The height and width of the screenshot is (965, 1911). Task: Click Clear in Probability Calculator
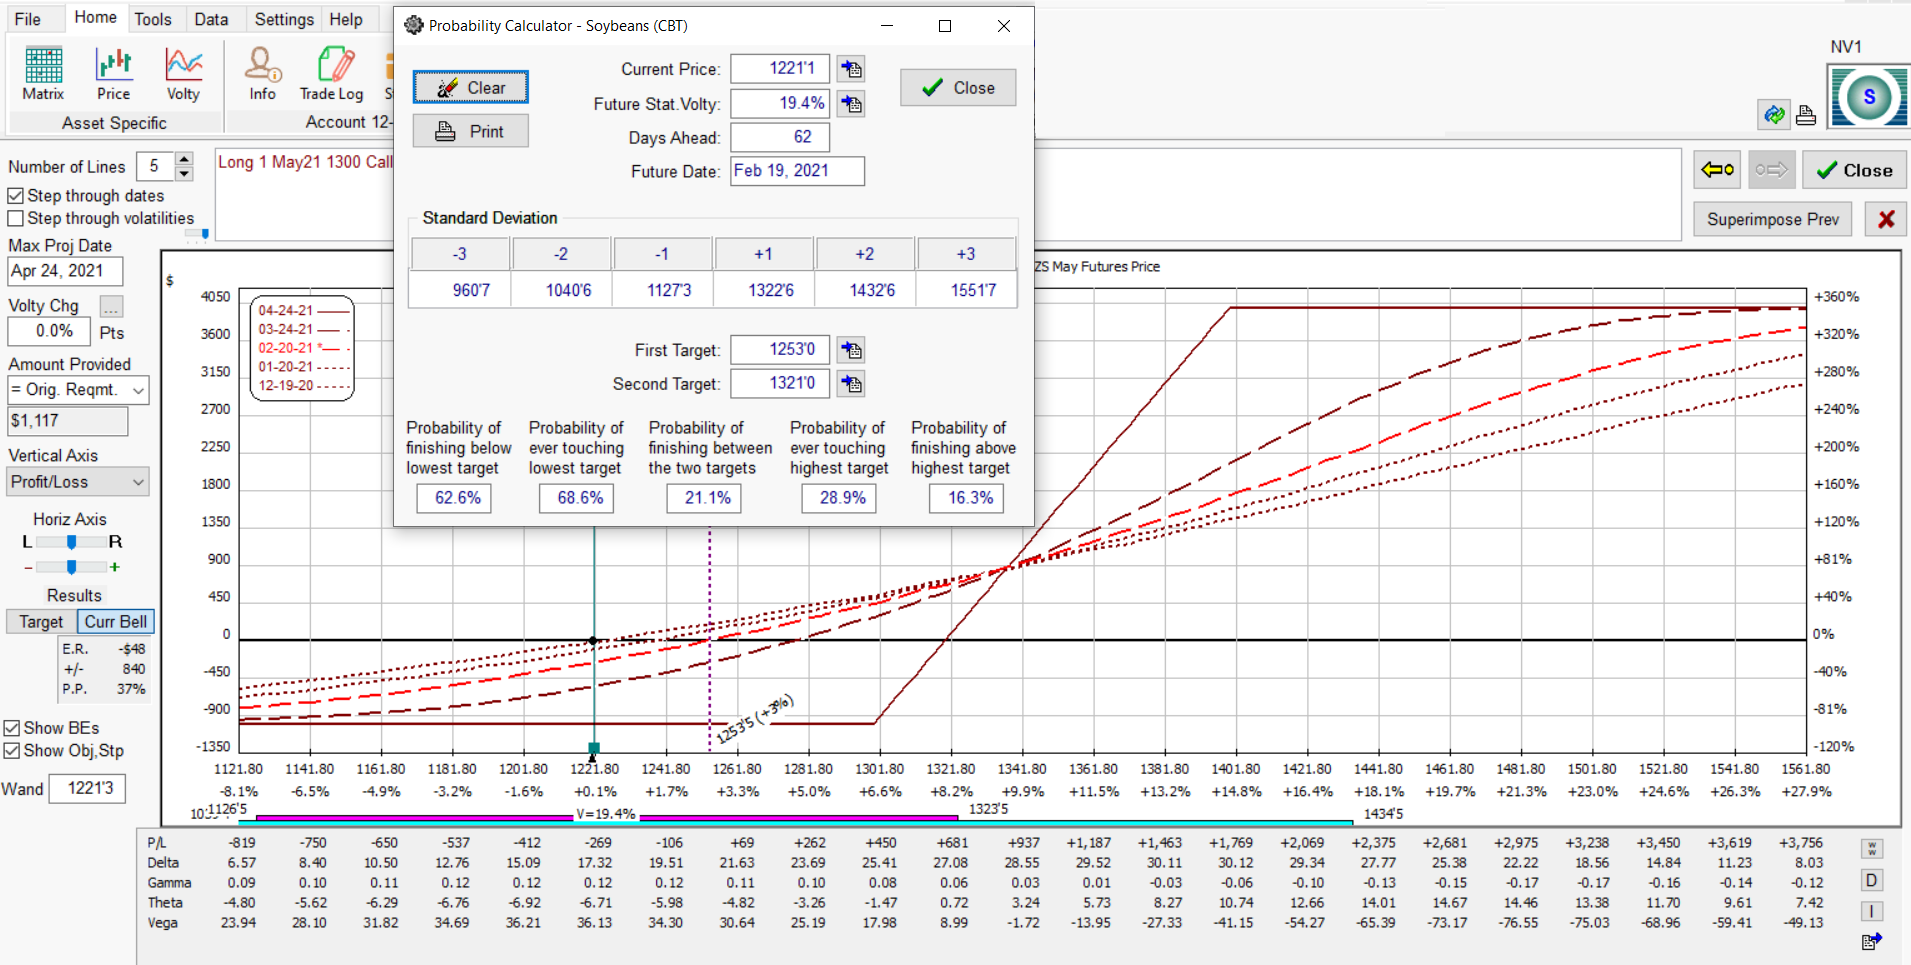click(x=470, y=87)
